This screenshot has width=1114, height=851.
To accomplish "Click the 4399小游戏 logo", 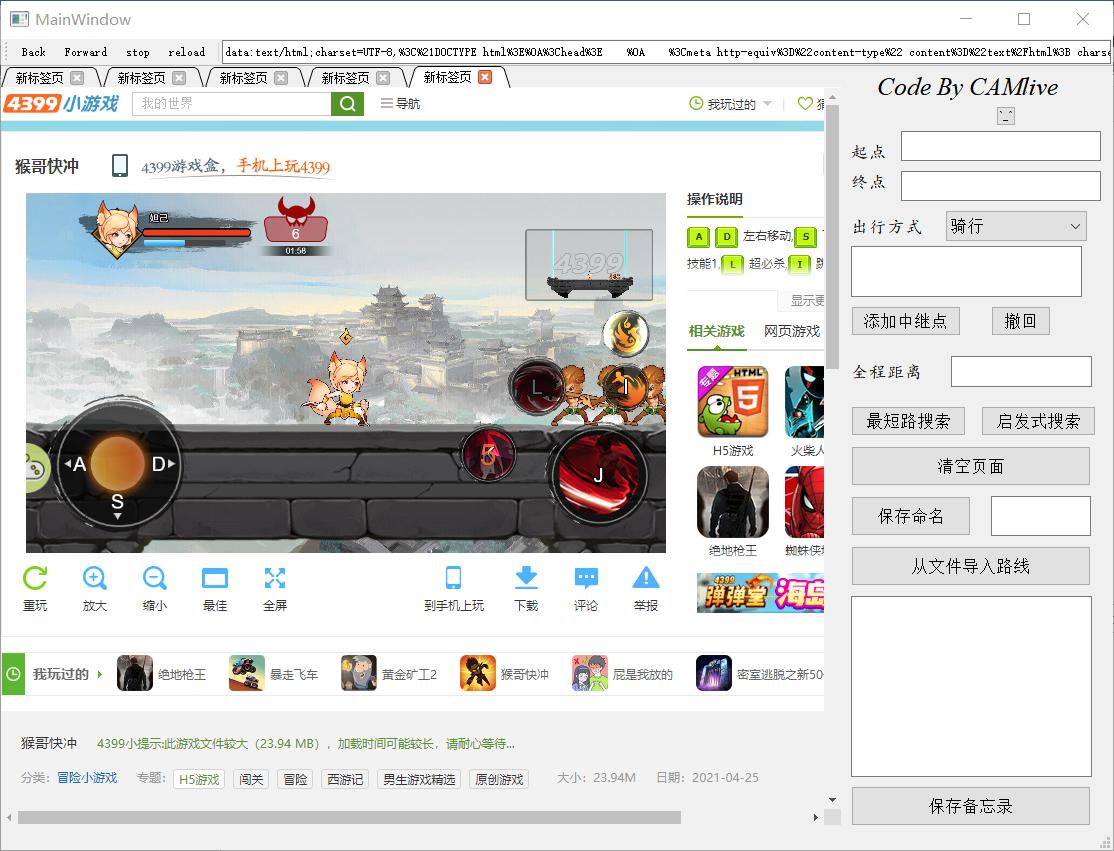I will (x=61, y=104).
